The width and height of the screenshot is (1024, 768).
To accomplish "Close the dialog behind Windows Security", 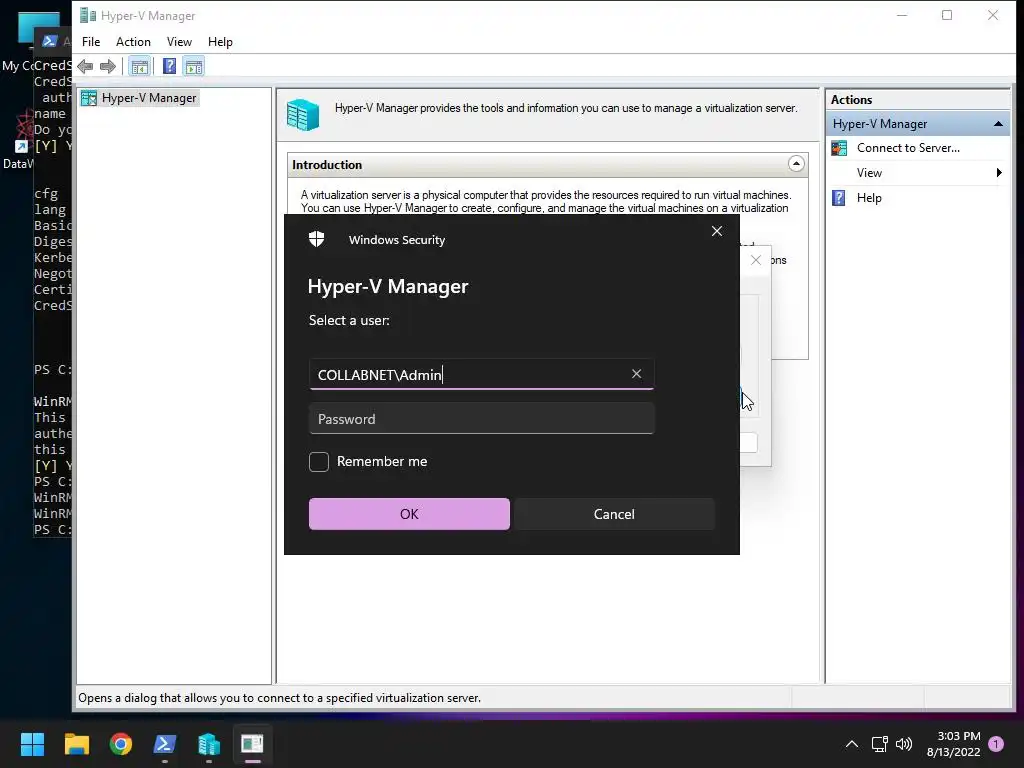I will tap(756, 260).
